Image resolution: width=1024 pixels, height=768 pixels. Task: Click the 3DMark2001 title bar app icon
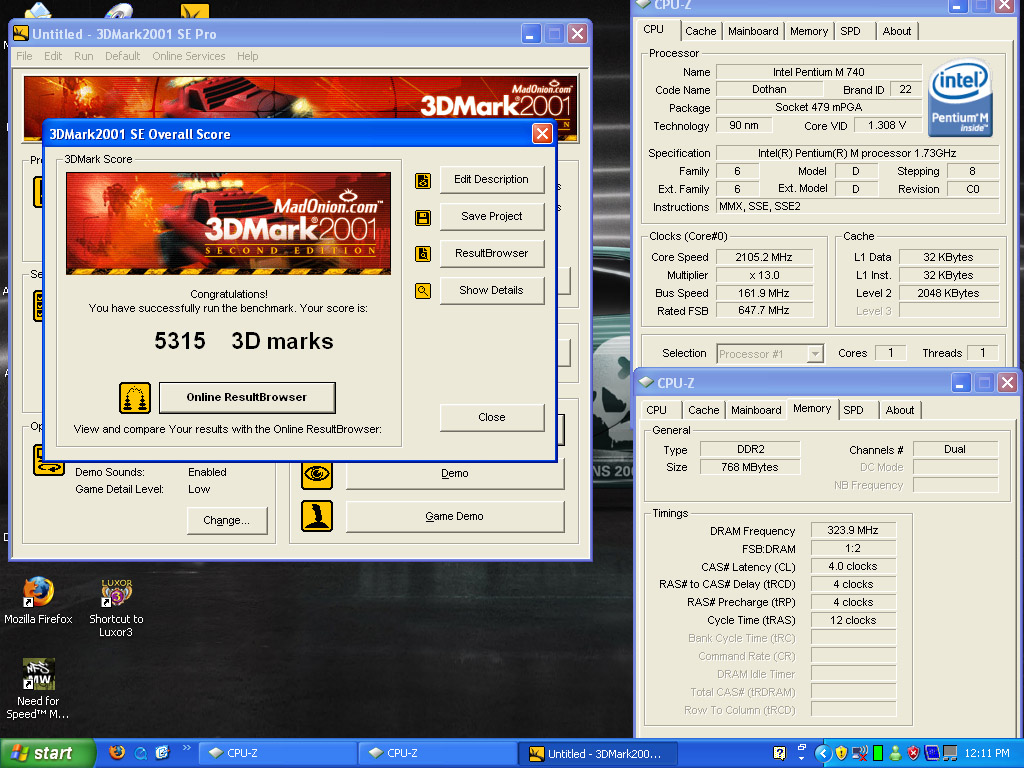[x=21, y=33]
